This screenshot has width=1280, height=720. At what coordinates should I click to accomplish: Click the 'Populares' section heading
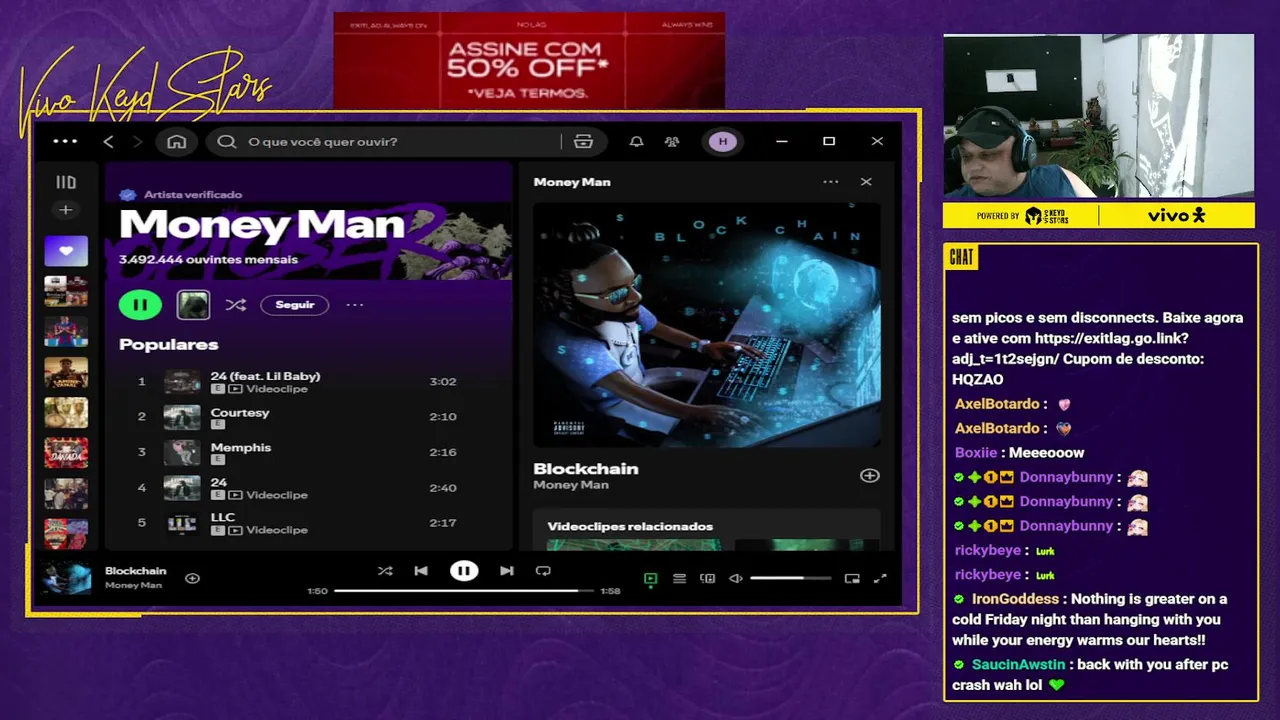tap(169, 344)
